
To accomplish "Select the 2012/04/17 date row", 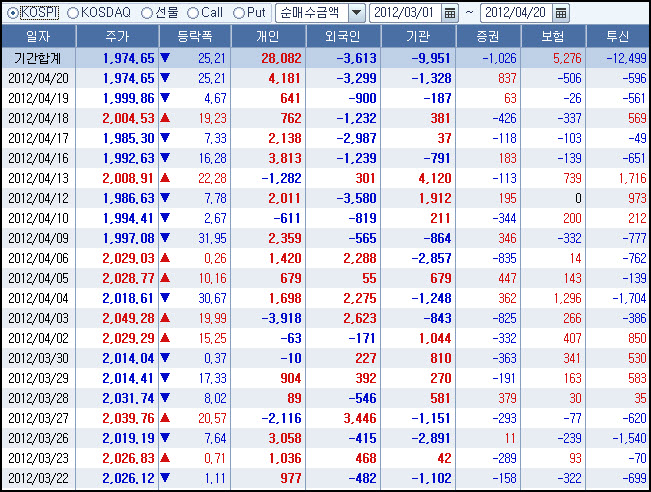I will pos(325,138).
